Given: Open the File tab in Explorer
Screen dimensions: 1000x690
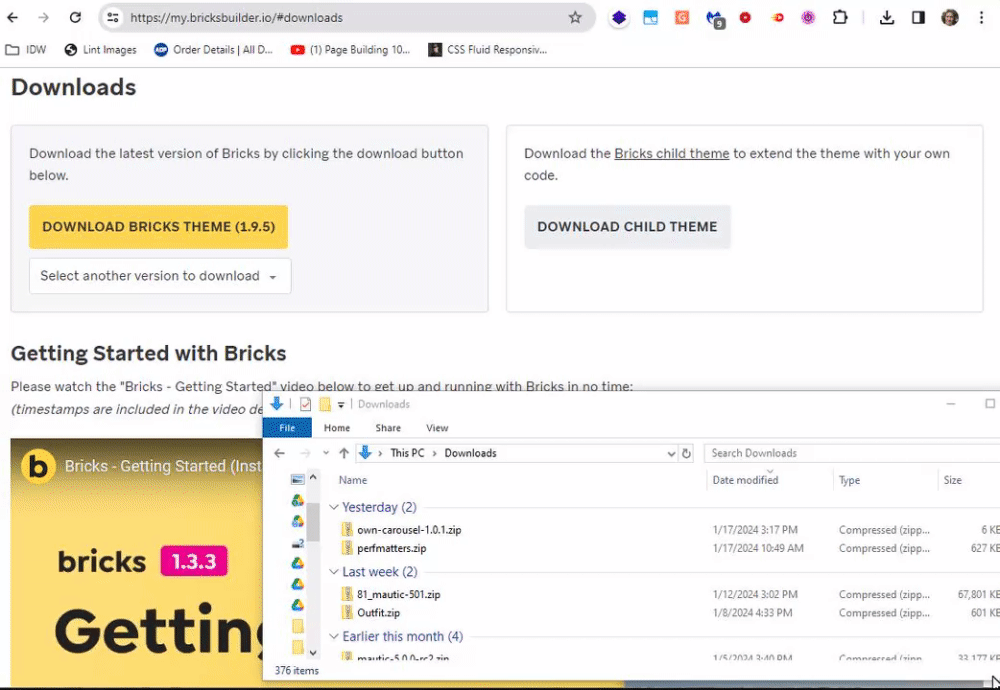Looking at the screenshot, I should 287,428.
